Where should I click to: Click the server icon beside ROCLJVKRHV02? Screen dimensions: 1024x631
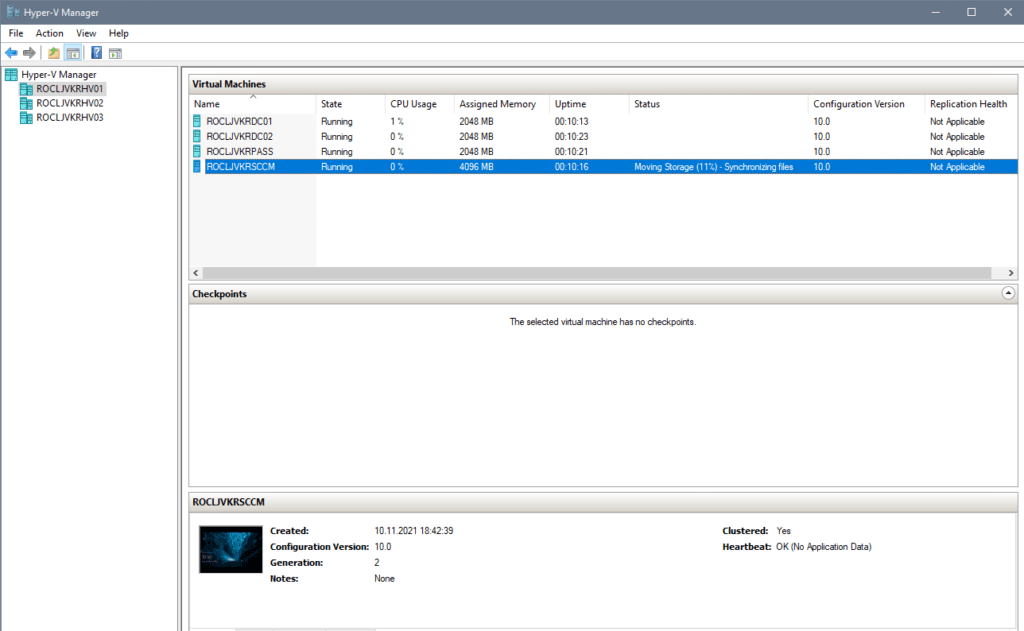pos(26,103)
